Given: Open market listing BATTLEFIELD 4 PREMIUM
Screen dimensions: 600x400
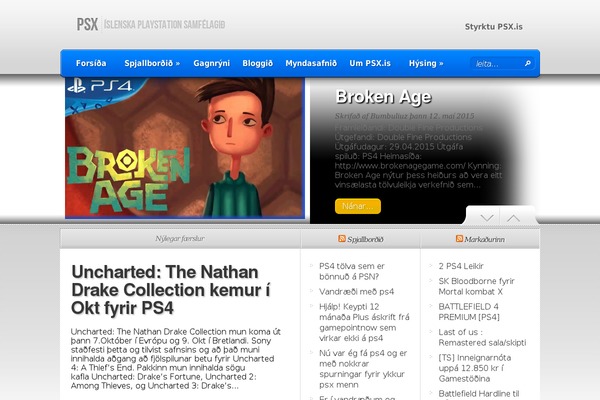Looking at the screenshot, I should pyautogui.click(x=469, y=312).
